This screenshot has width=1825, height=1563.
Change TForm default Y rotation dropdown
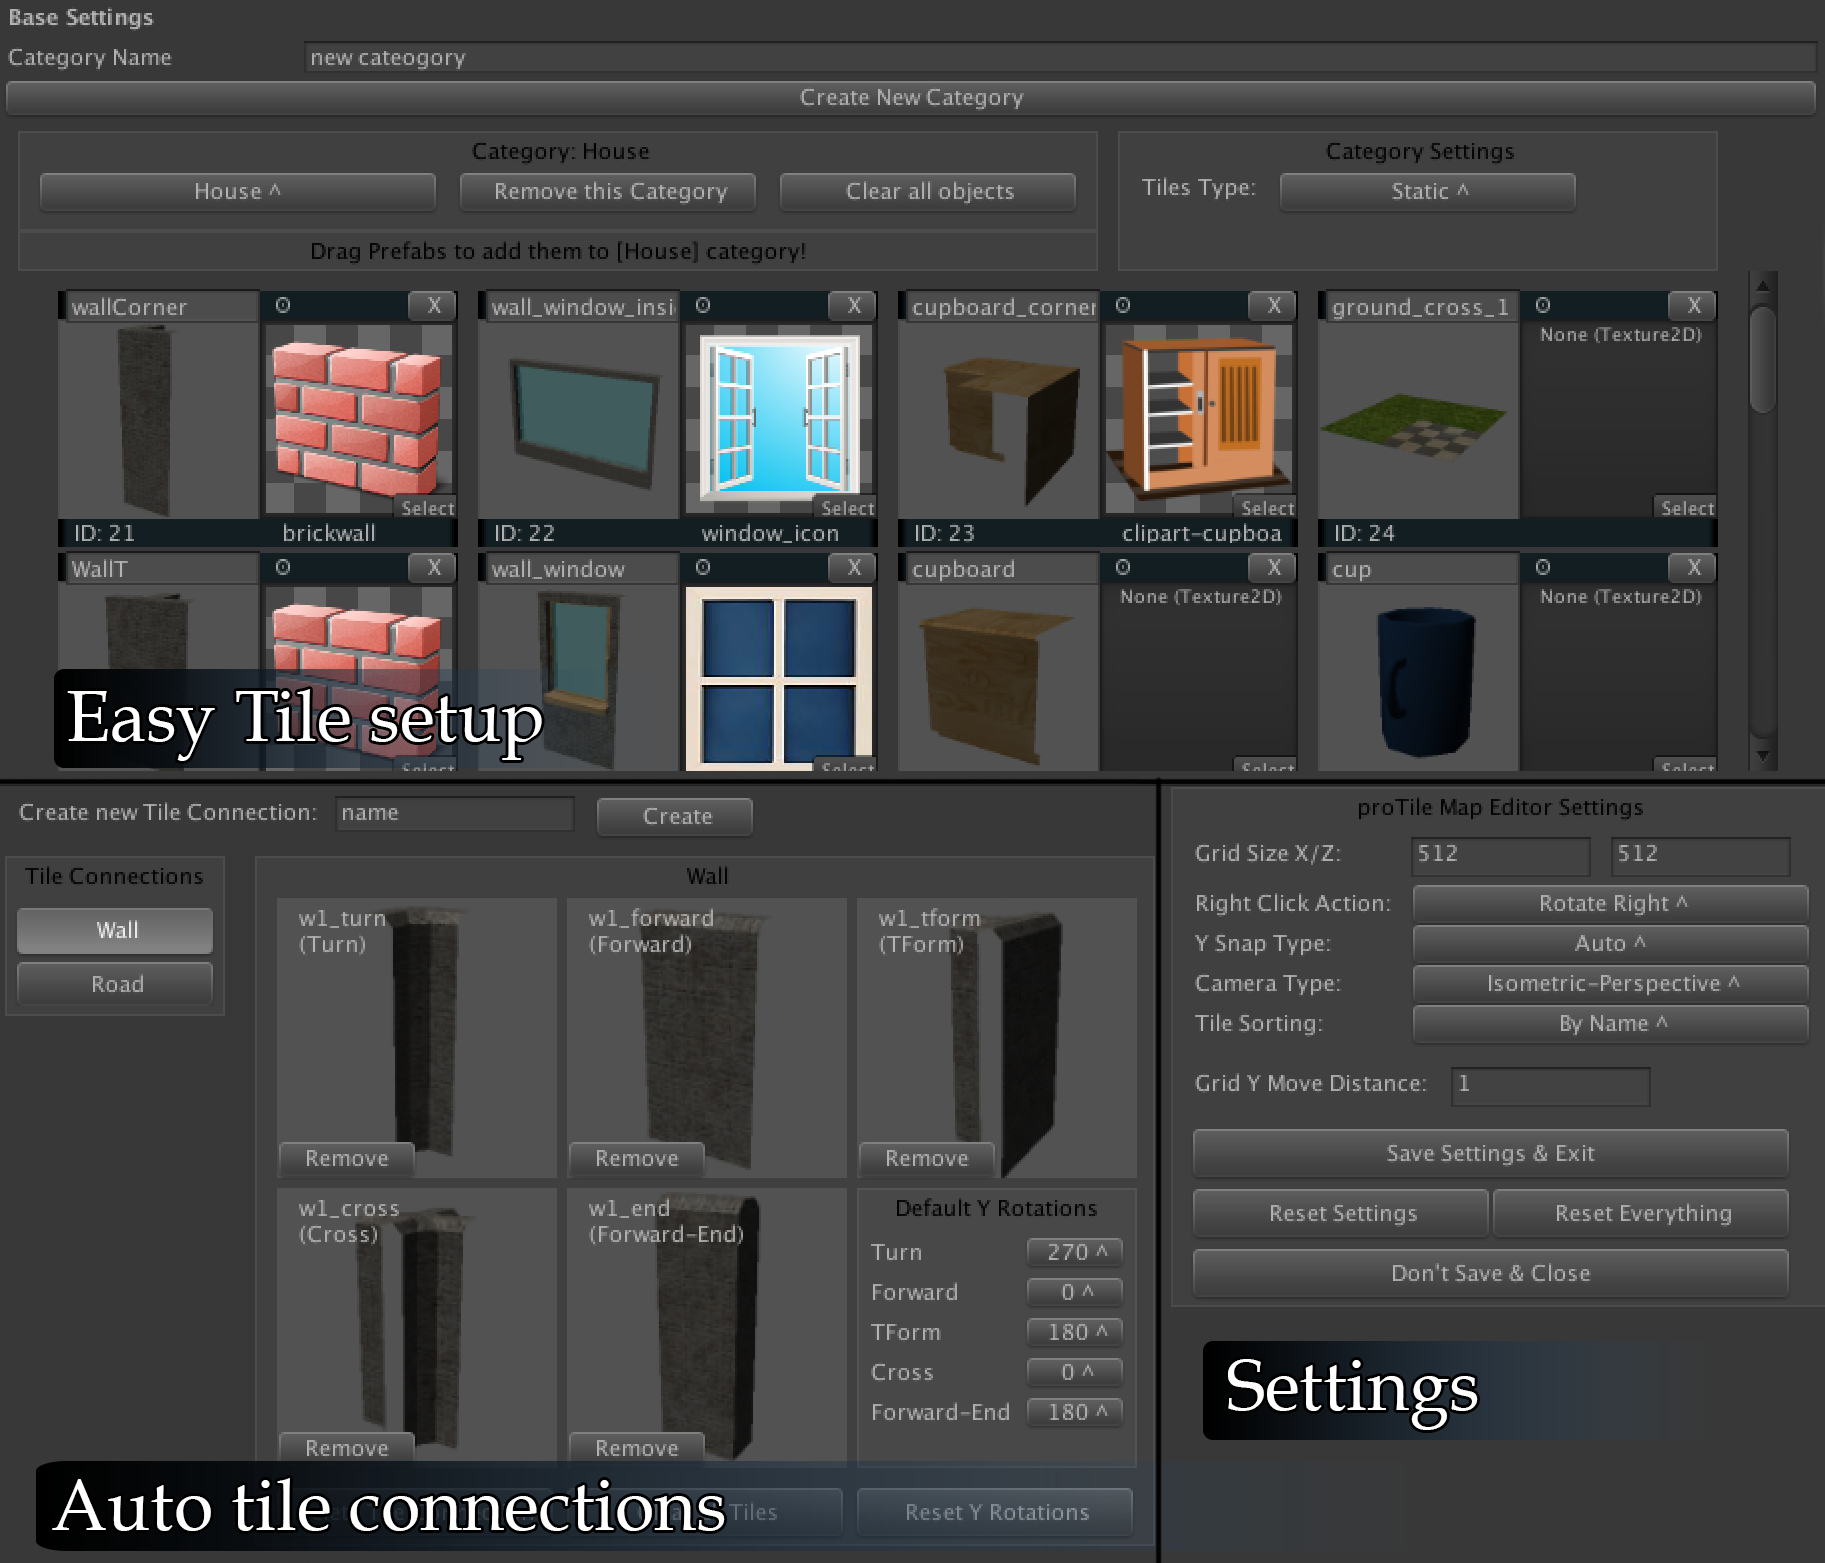[1075, 1332]
